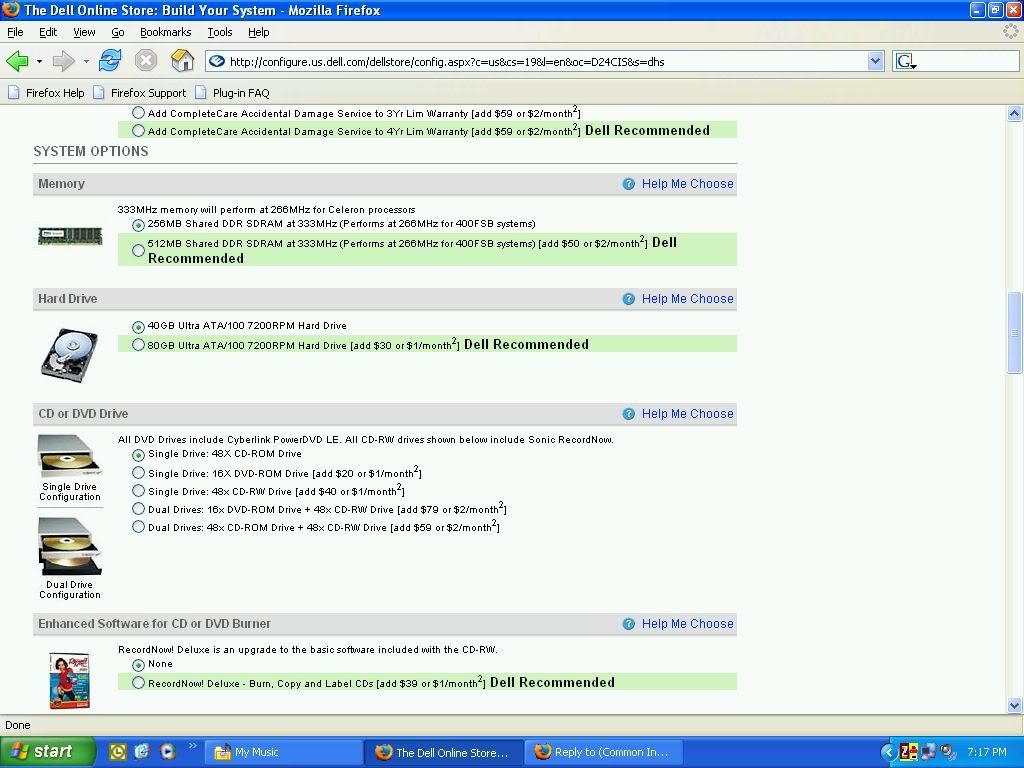Click the scroll up arrow on the page
Viewport: 1024px width, 768px height.
pyautogui.click(x=1014, y=114)
